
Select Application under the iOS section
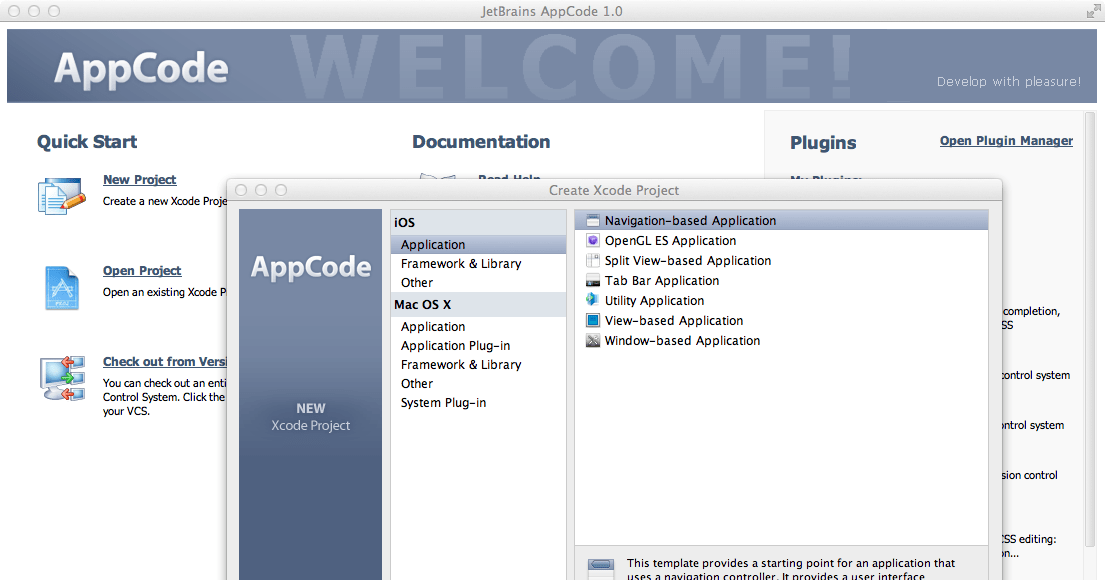click(x=433, y=244)
